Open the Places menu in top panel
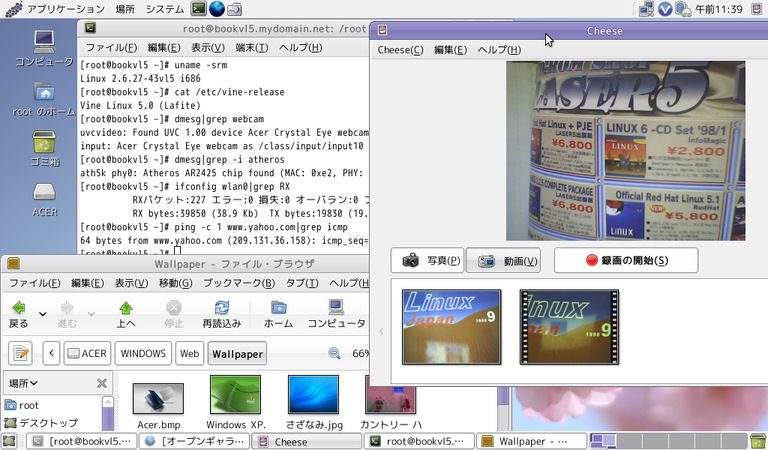The width and height of the screenshot is (768, 450). (125, 9)
